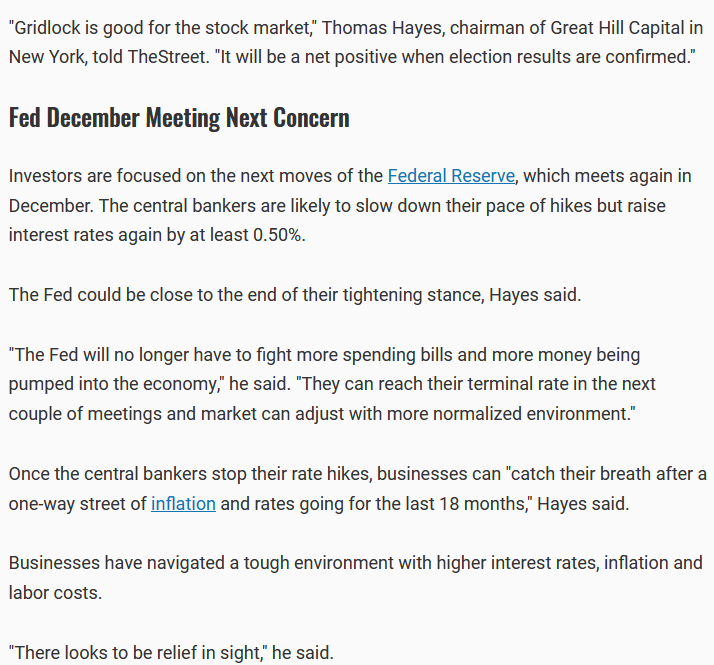Open the Federal Reserve link

[x=451, y=176]
